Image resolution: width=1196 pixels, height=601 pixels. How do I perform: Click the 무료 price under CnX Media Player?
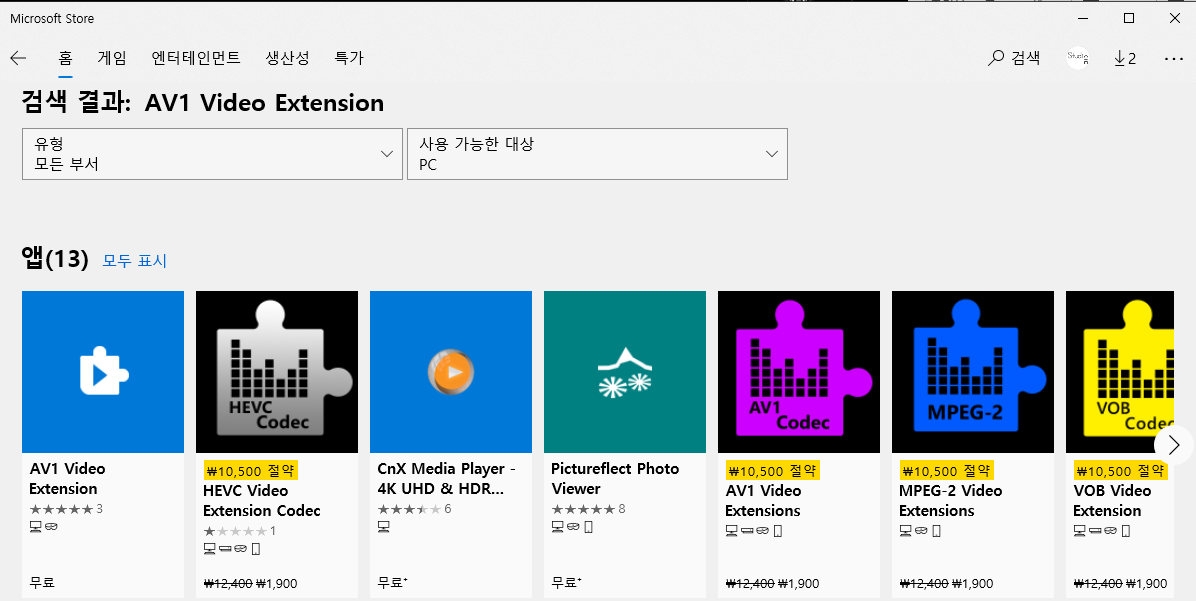[392, 583]
